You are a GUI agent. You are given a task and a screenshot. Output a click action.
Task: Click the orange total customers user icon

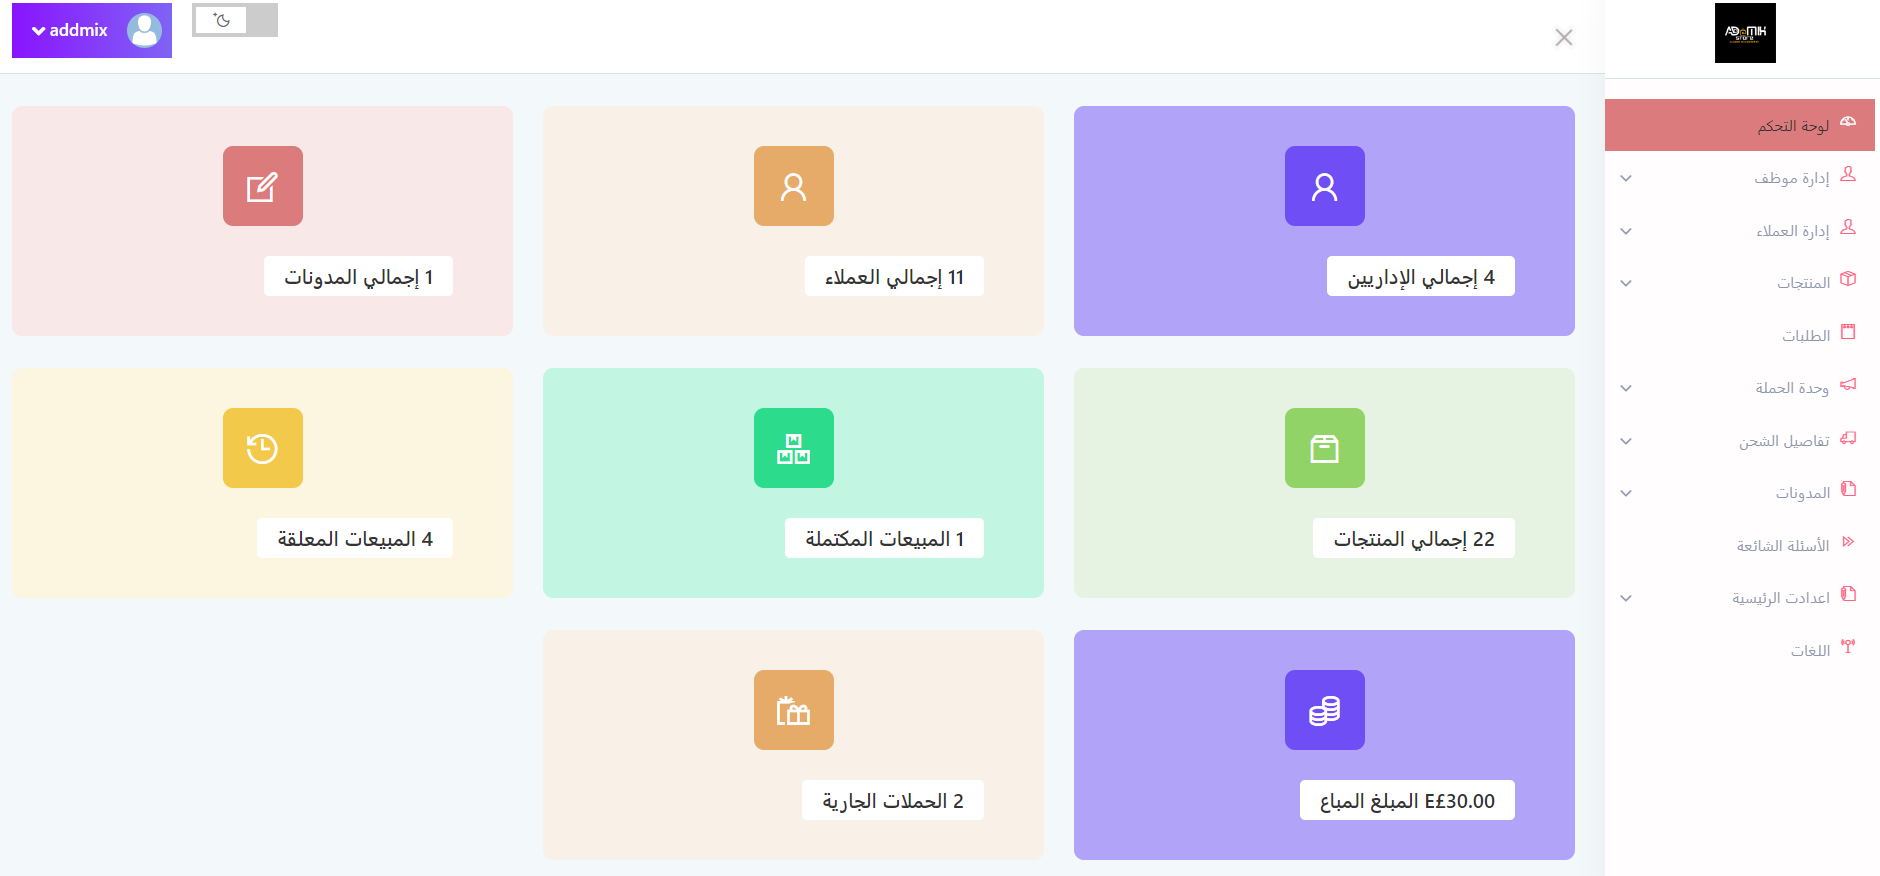coord(793,186)
